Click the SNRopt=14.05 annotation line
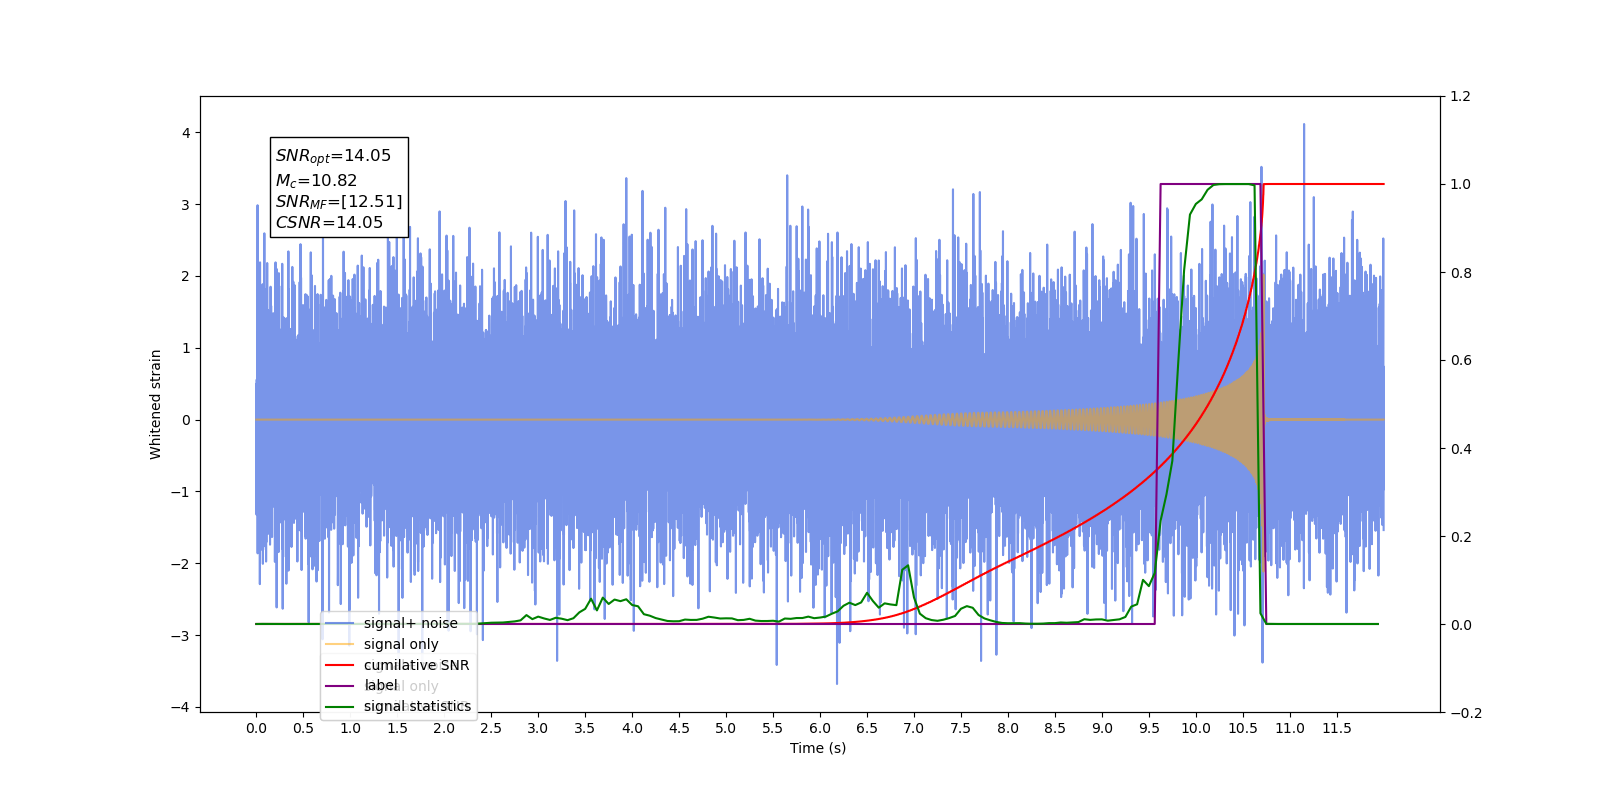The width and height of the screenshot is (1600, 800). tap(333, 156)
